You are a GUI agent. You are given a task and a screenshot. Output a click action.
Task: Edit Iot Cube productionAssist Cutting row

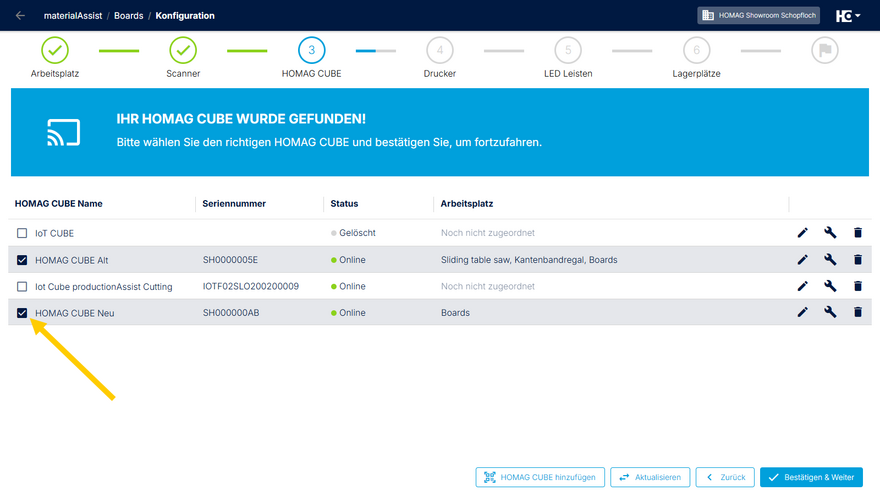pos(803,286)
